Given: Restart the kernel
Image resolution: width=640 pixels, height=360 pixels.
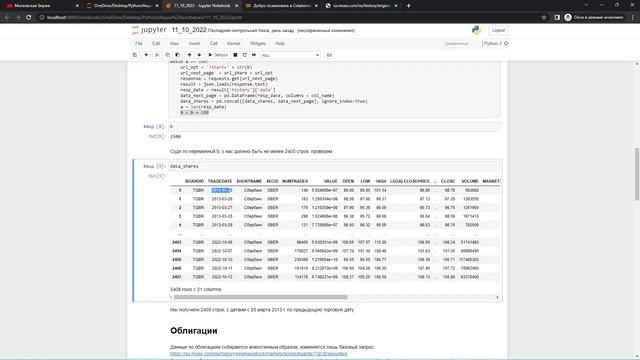Looking at the screenshot, I should 244,55.
